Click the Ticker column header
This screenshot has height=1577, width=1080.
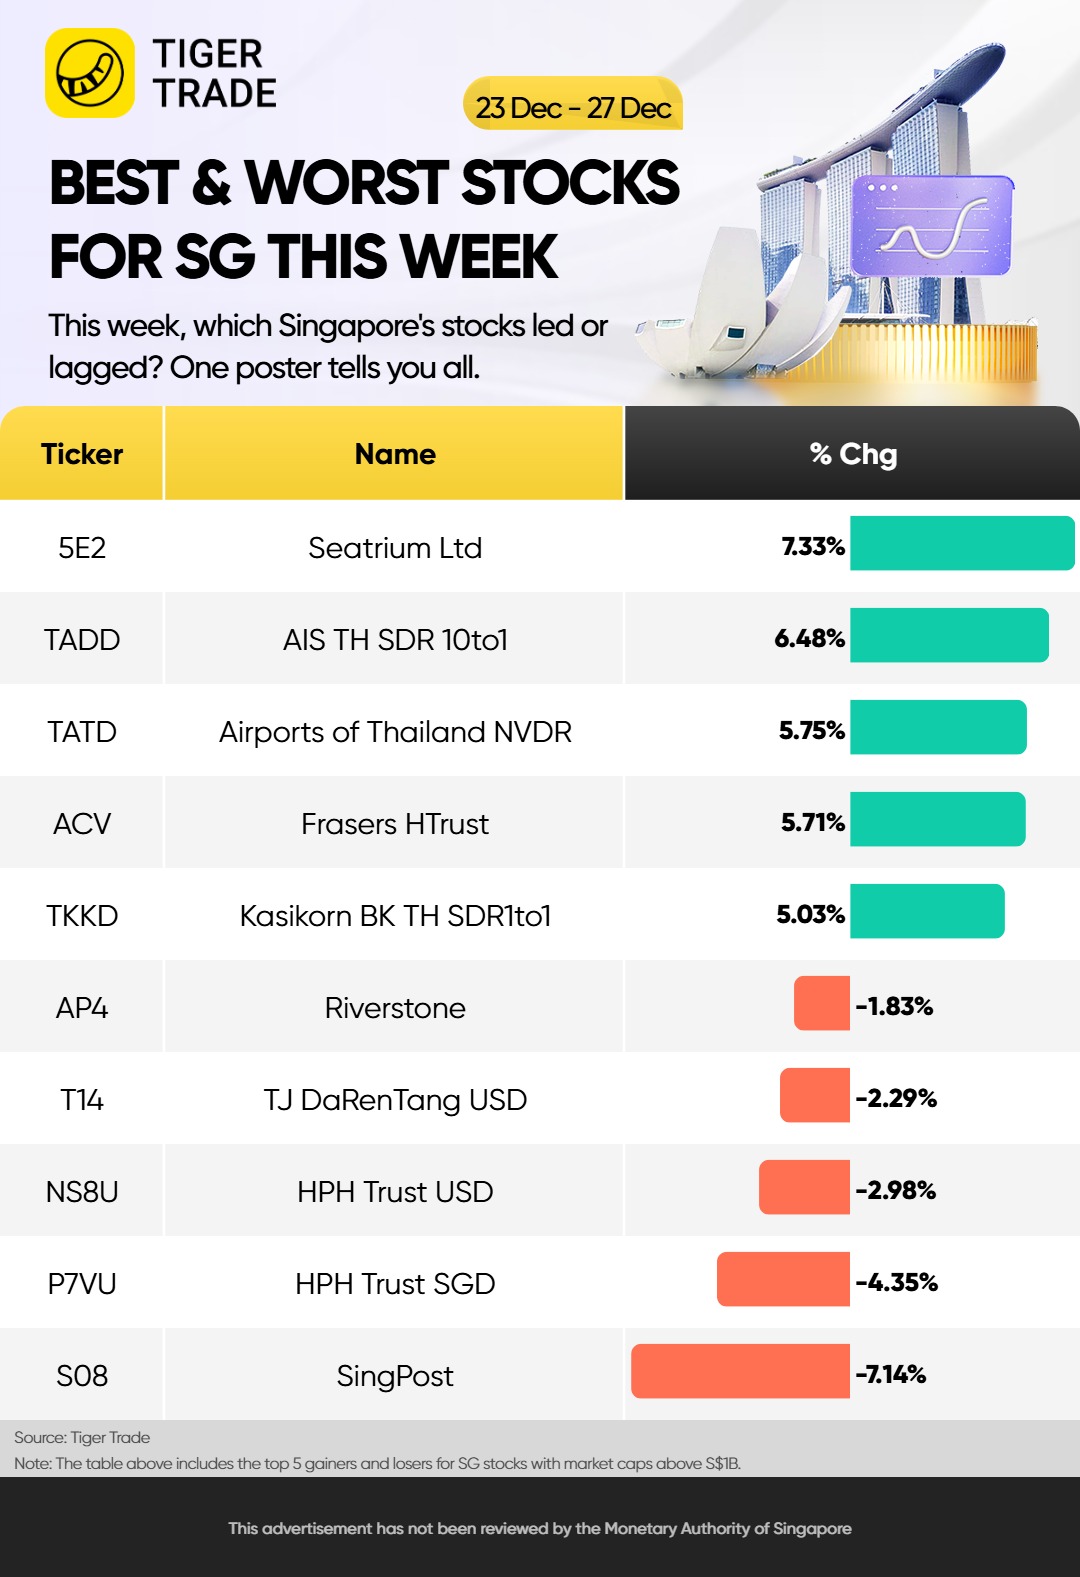coord(82,453)
